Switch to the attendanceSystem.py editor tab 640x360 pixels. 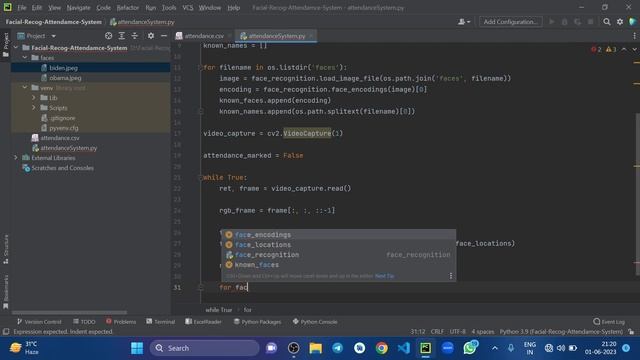click(x=277, y=36)
